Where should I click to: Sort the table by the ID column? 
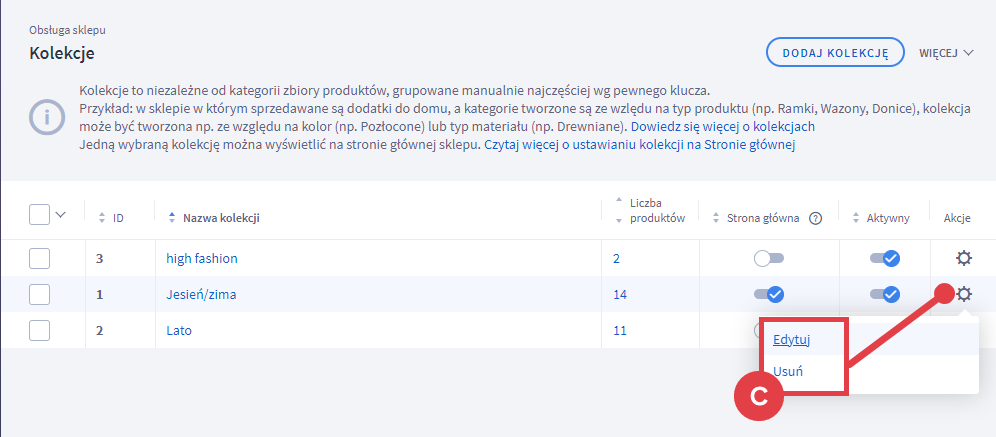point(111,218)
